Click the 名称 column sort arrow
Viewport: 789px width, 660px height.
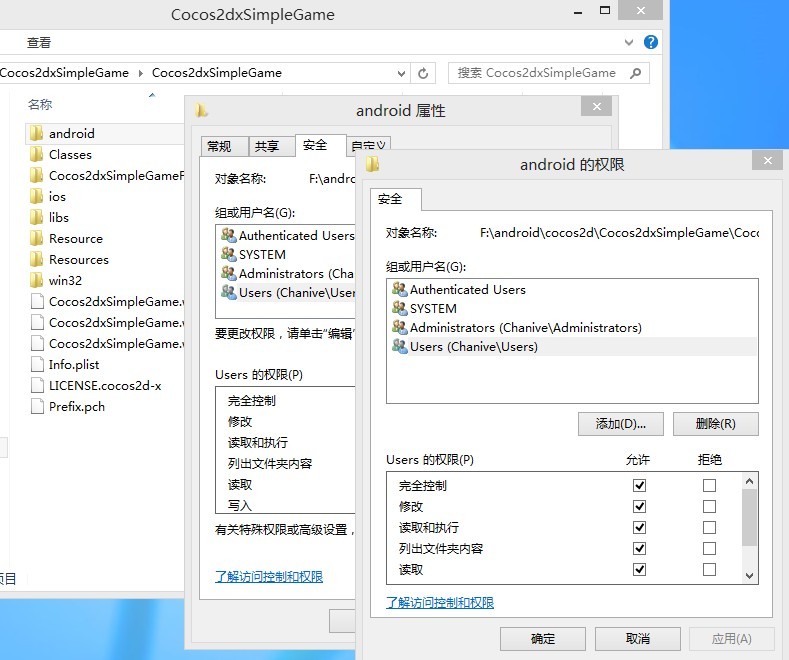click(152, 95)
